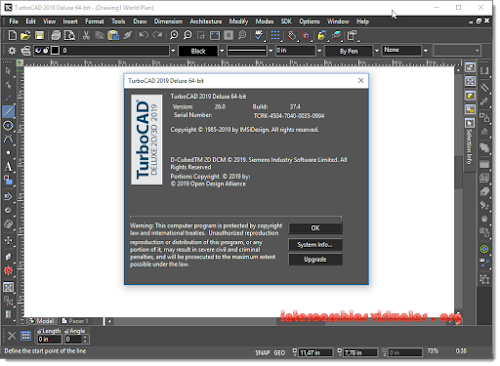This screenshot has width=500, height=366.
Task: Toggle SNAP mode in the status bar
Action: click(x=263, y=353)
